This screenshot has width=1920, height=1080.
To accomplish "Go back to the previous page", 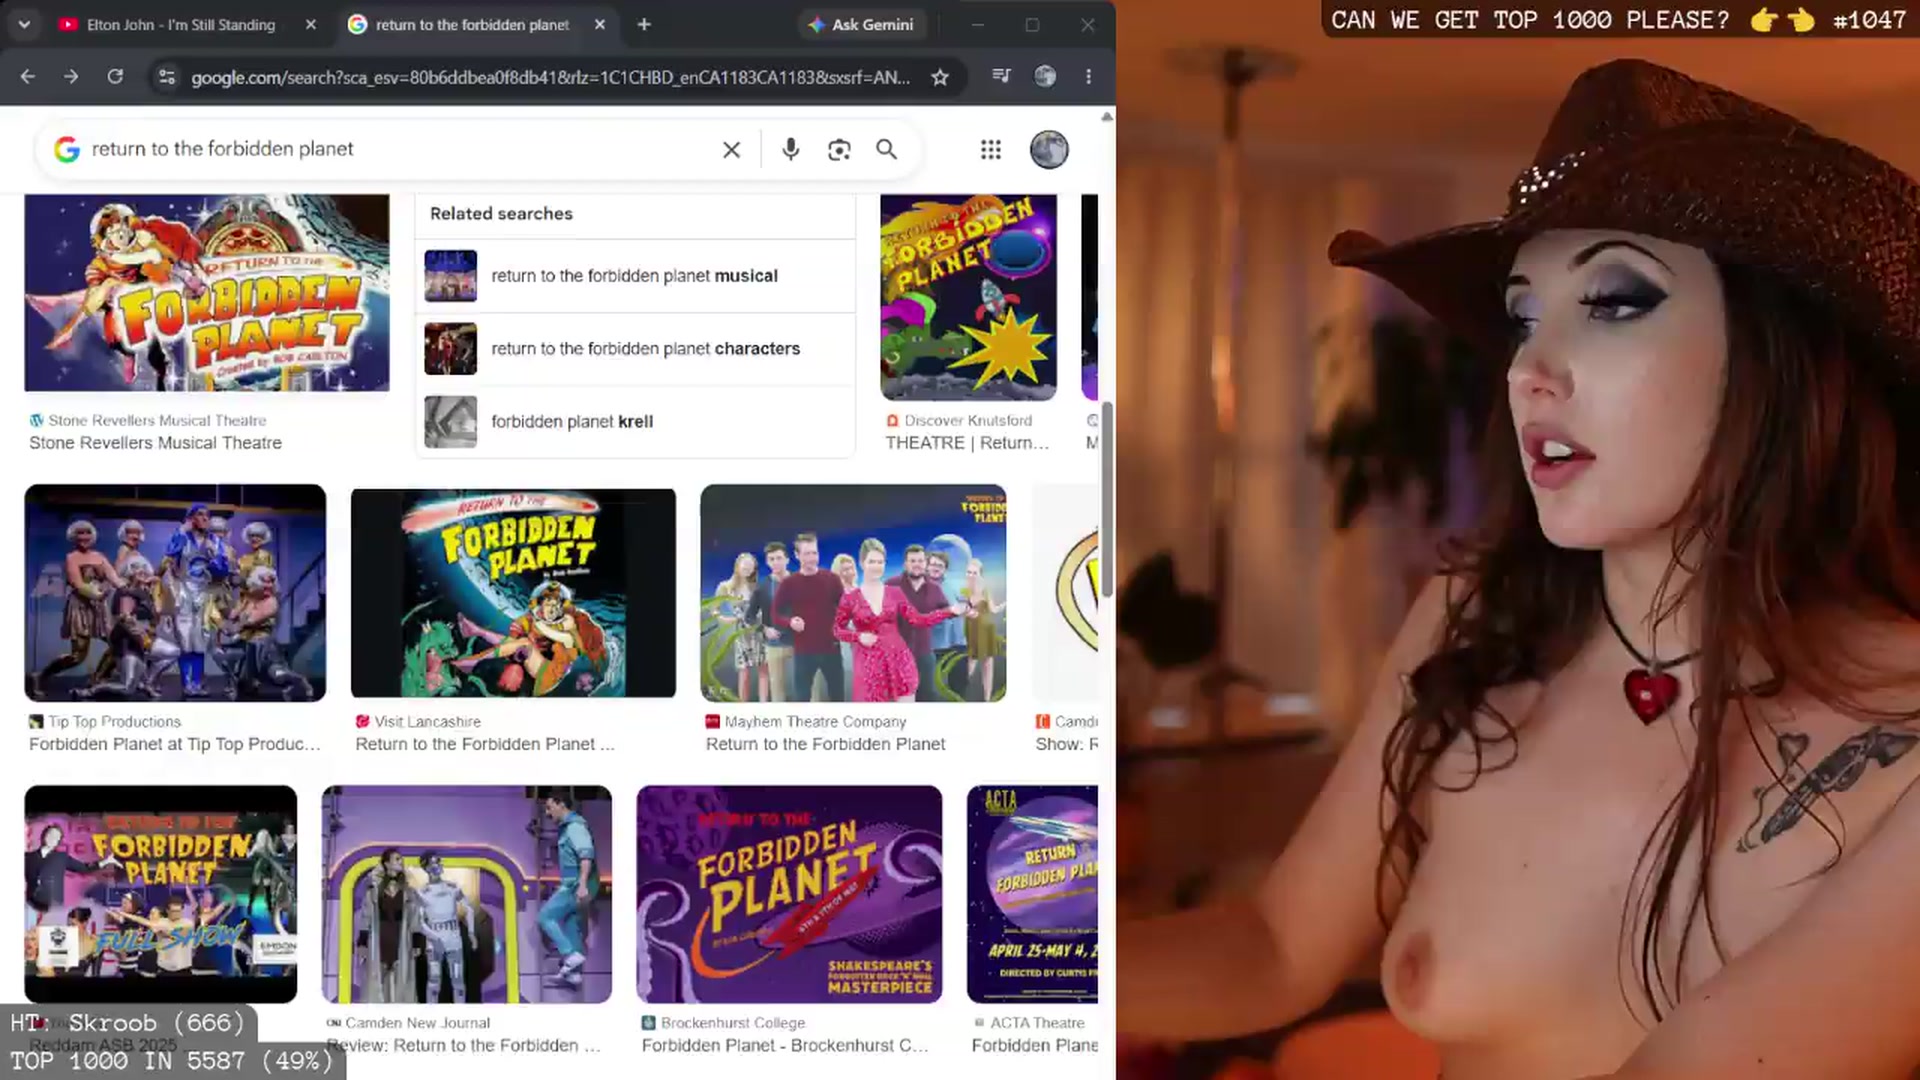I will point(27,76).
